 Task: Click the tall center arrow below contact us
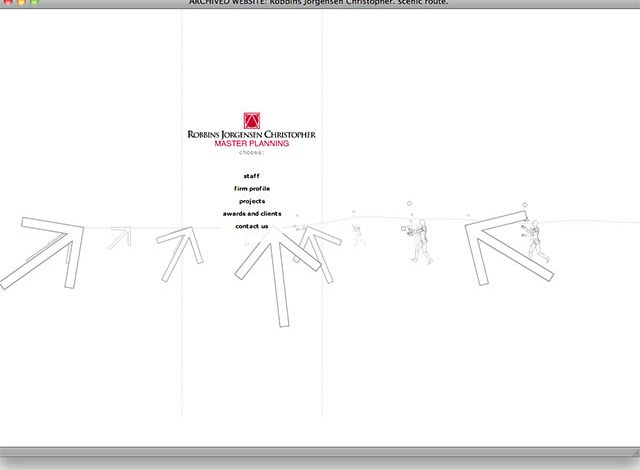(x=266, y=270)
